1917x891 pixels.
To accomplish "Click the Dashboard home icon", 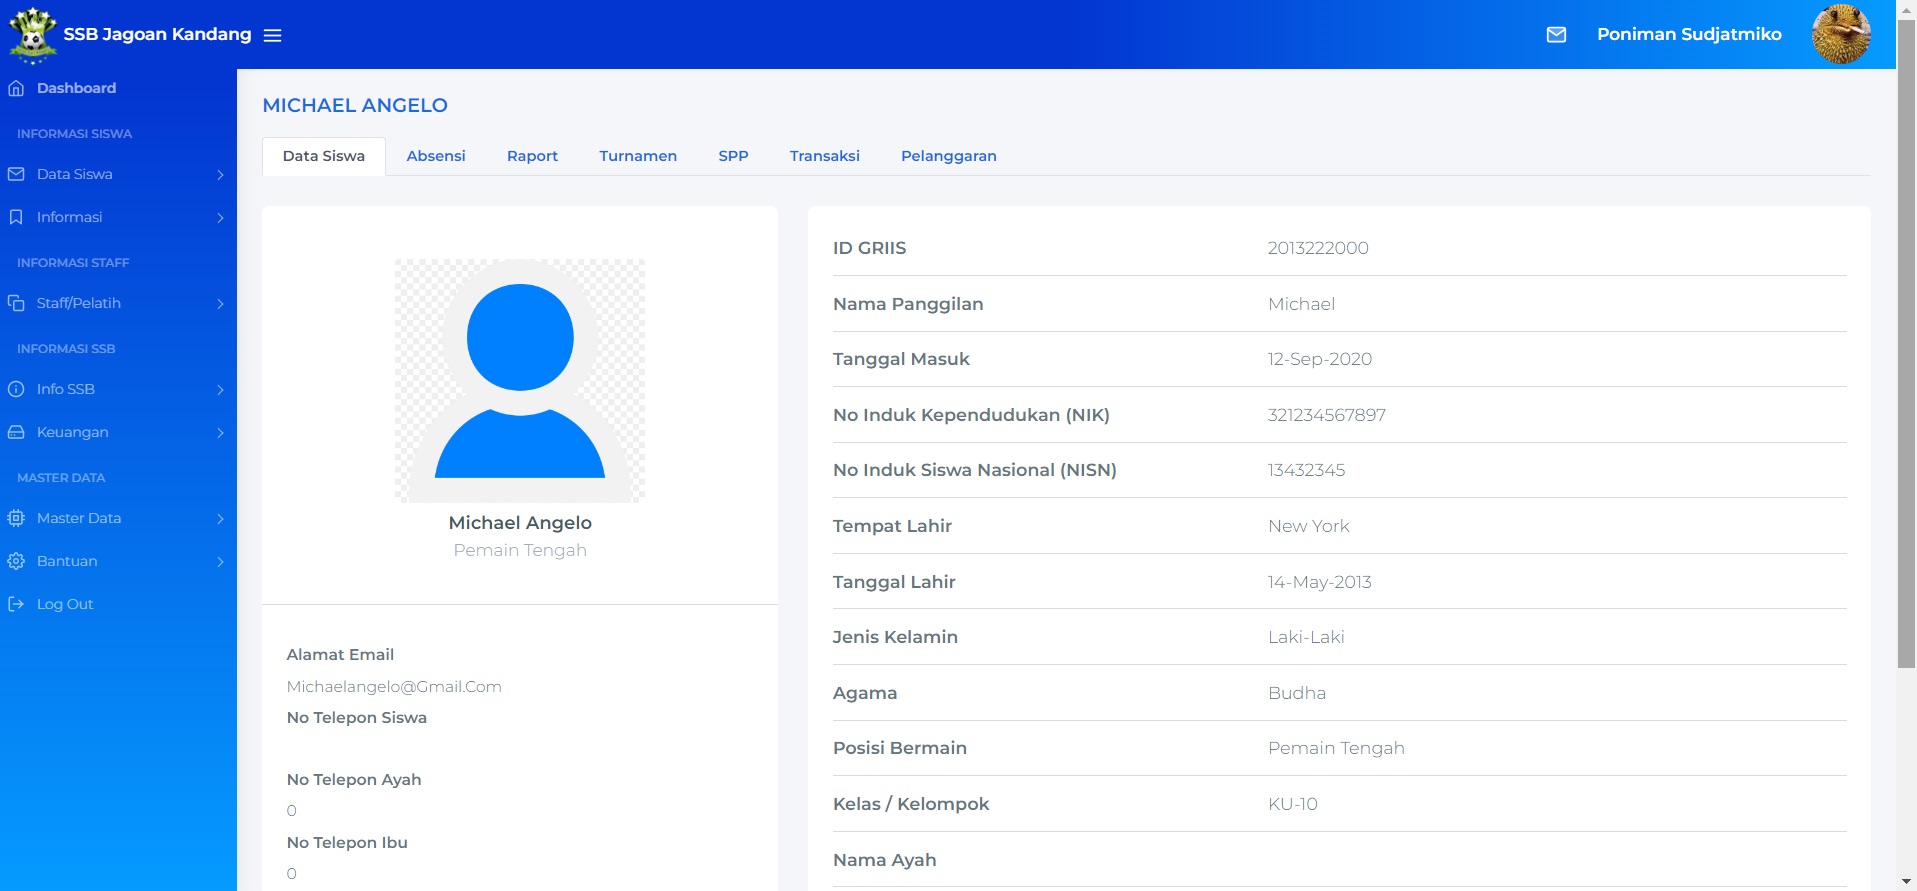I will point(16,88).
